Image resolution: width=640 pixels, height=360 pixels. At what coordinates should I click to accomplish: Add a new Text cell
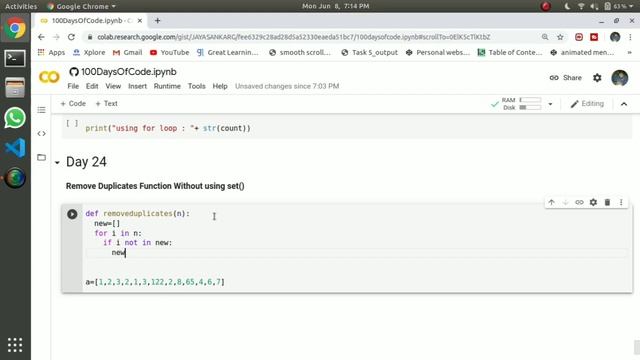[x=106, y=104]
